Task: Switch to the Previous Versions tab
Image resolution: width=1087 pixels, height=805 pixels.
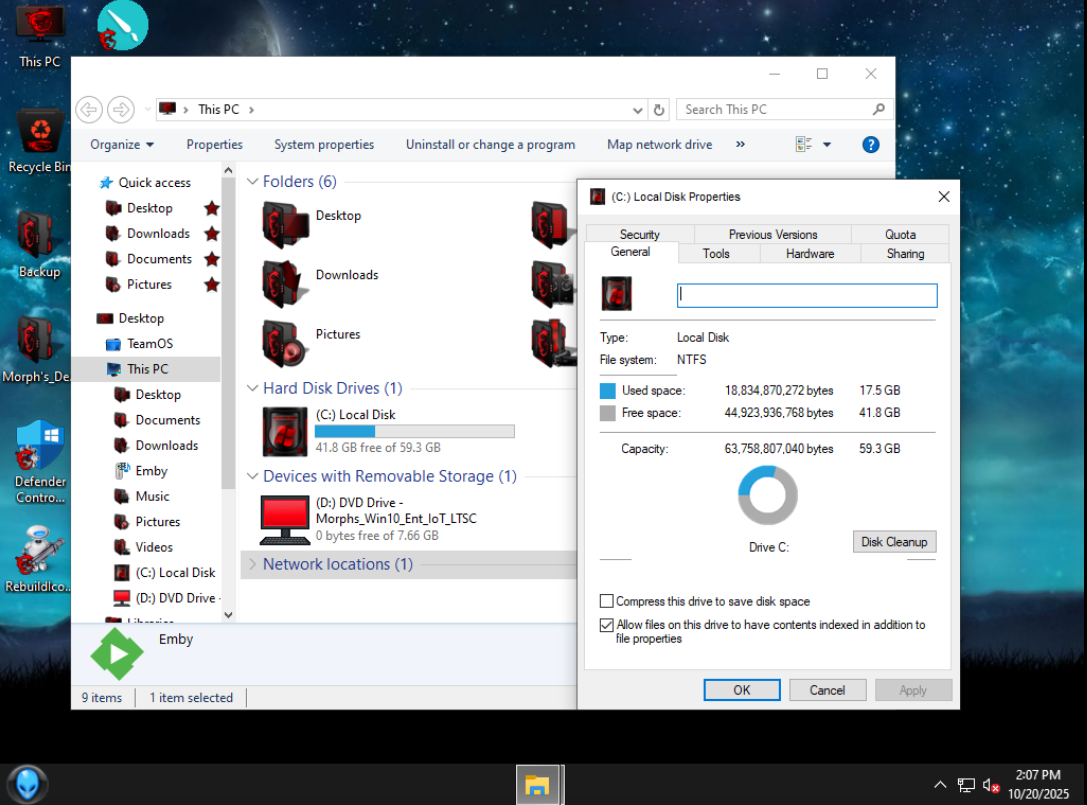Action: (x=772, y=234)
